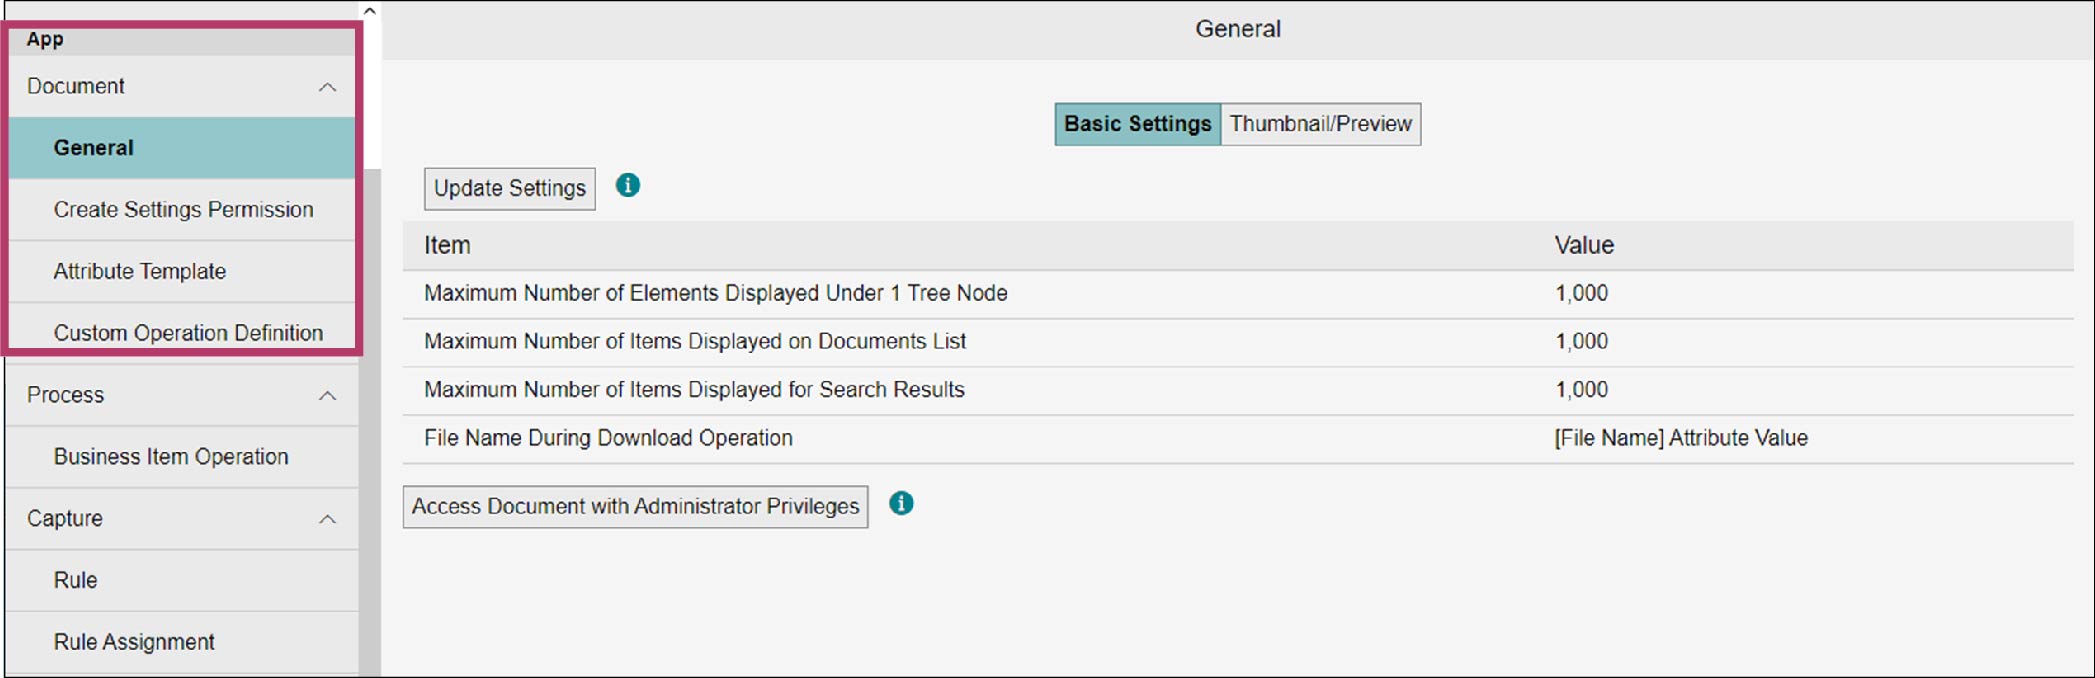The width and height of the screenshot is (2095, 678).
Task: Select the Basic Settings tab
Action: point(1137,124)
